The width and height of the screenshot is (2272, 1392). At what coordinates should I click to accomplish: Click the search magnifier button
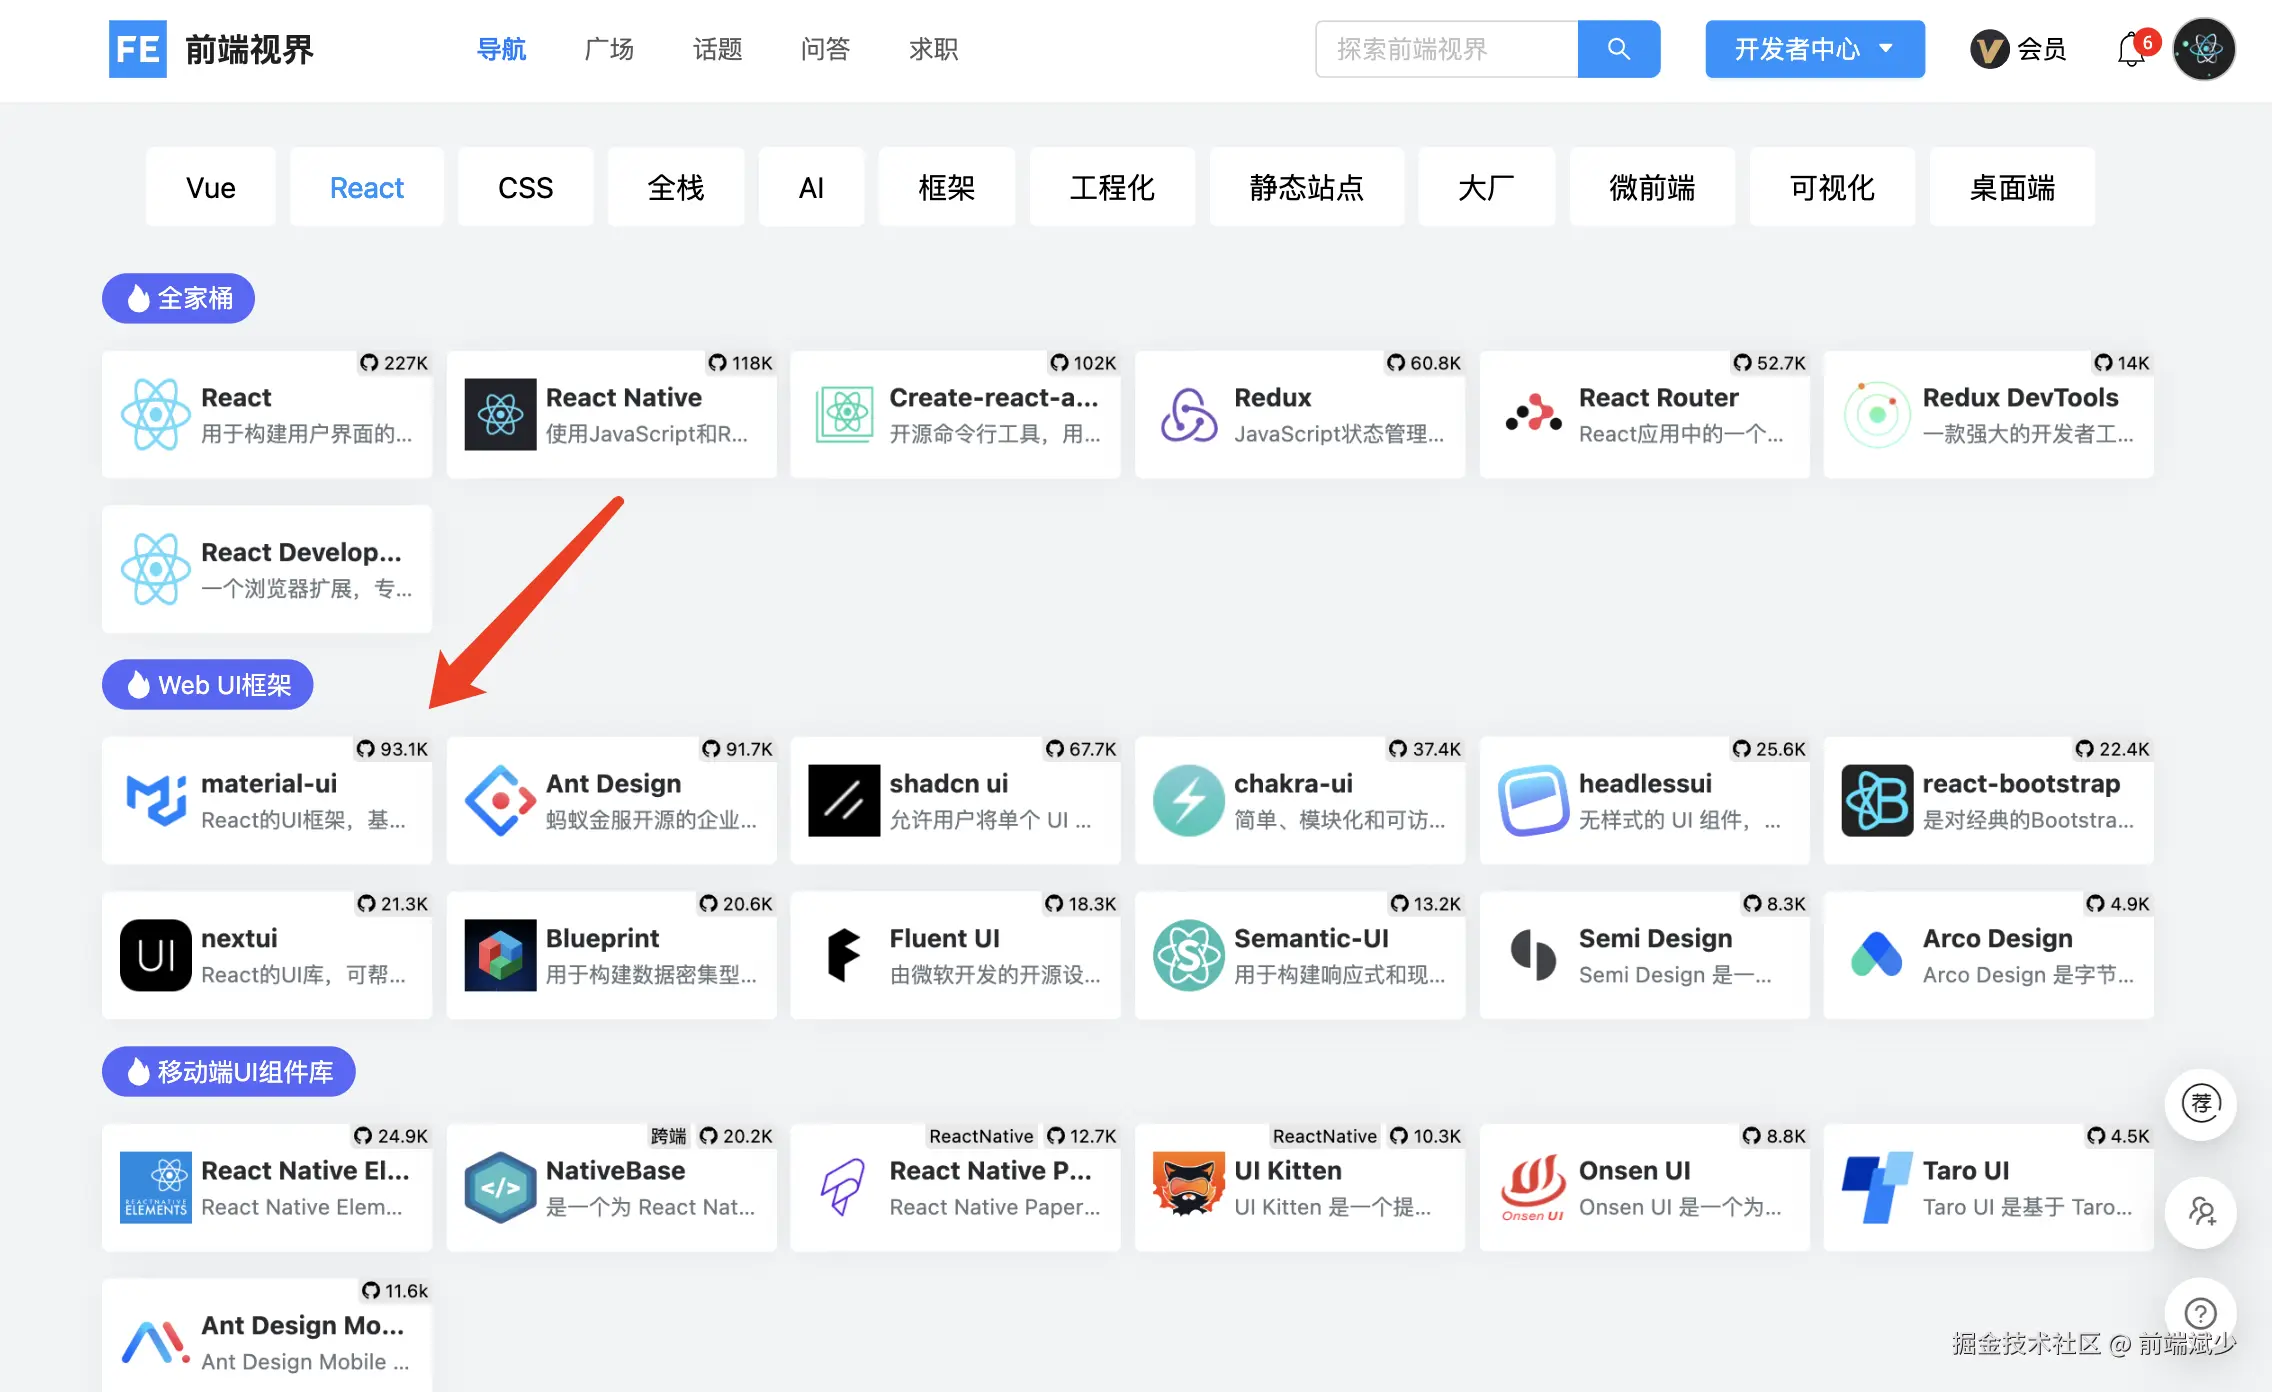[1618, 49]
